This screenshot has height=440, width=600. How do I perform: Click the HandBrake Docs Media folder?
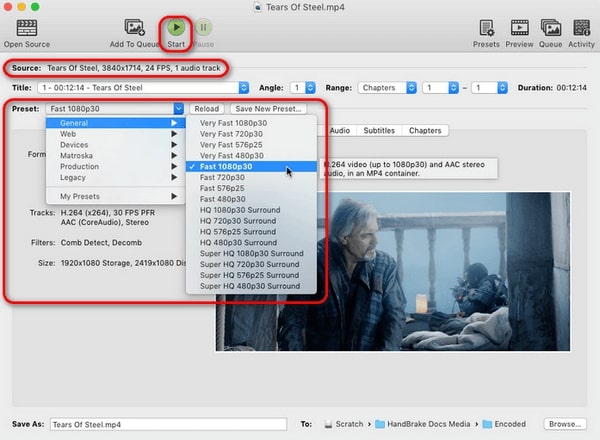[423, 424]
